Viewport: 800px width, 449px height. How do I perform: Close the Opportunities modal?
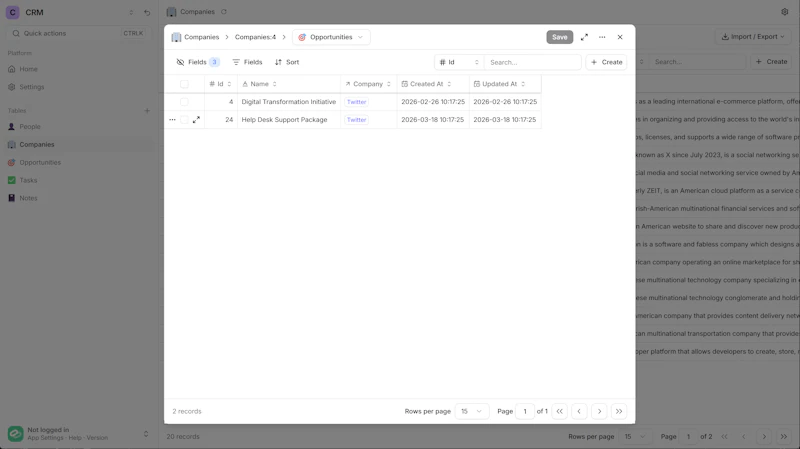click(x=620, y=37)
